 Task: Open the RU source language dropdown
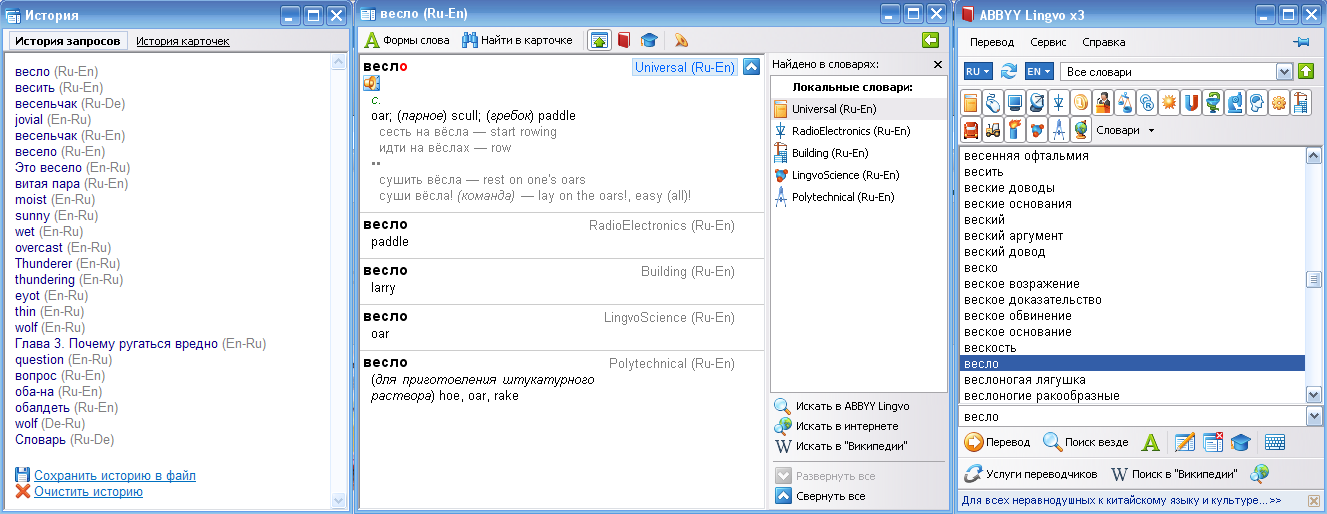pos(978,71)
